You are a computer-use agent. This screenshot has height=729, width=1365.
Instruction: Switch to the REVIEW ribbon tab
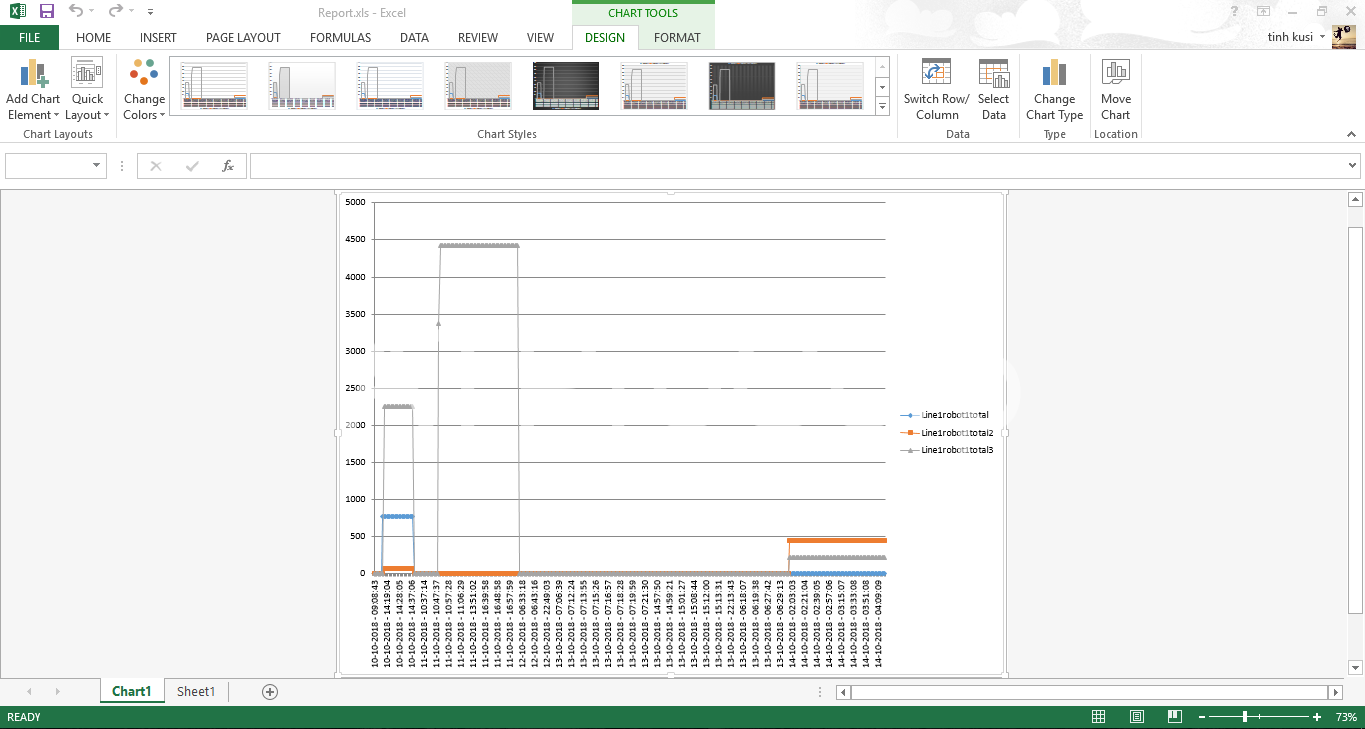[x=478, y=38]
